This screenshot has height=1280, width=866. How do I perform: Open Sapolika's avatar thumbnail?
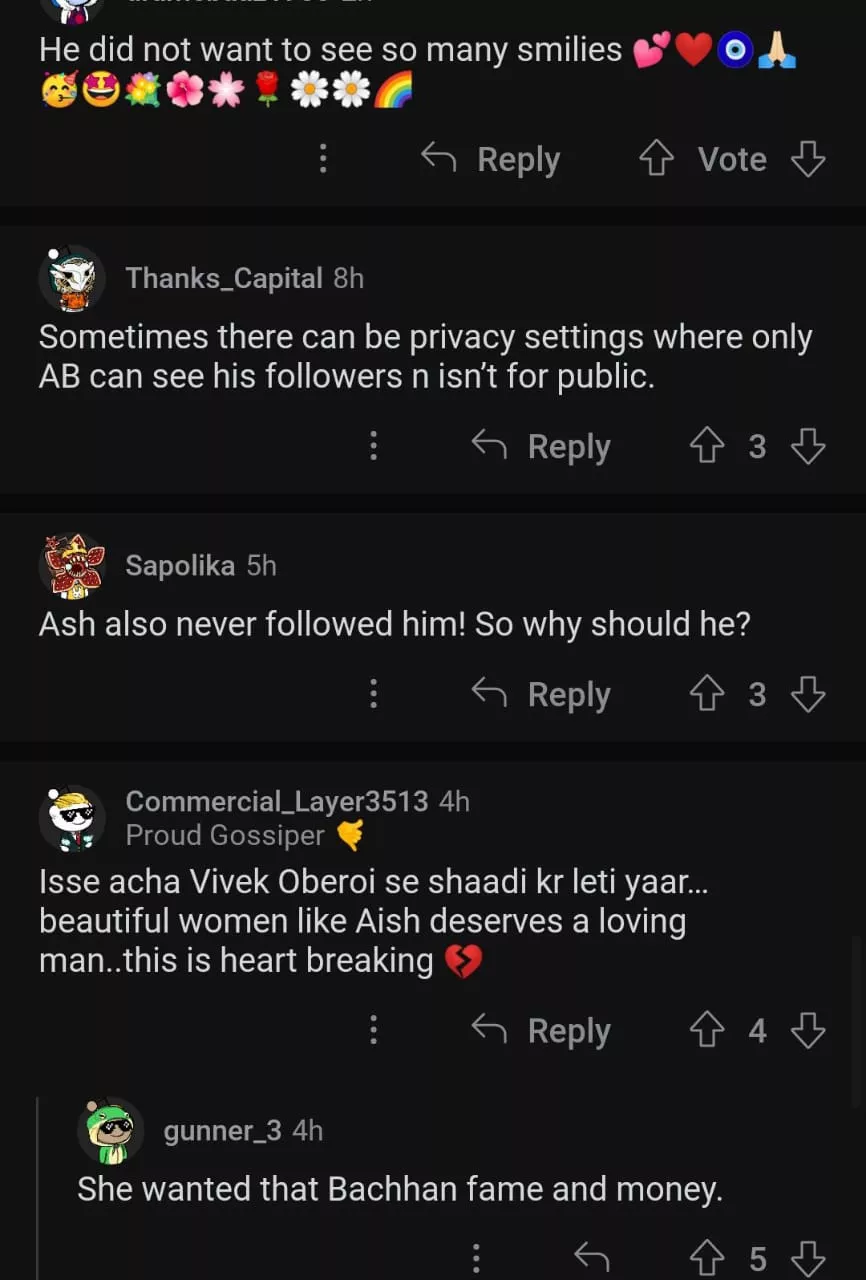(72, 566)
